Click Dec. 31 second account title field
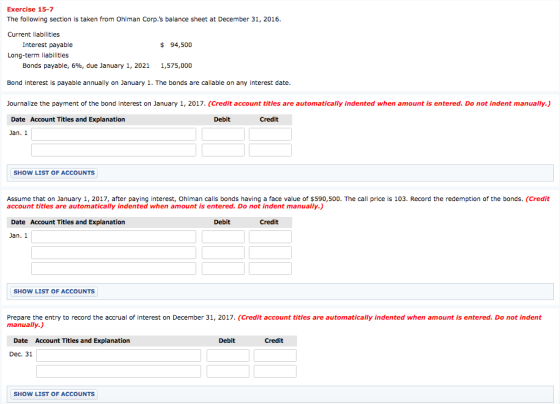560x404 pixels. pyautogui.click(x=119, y=371)
